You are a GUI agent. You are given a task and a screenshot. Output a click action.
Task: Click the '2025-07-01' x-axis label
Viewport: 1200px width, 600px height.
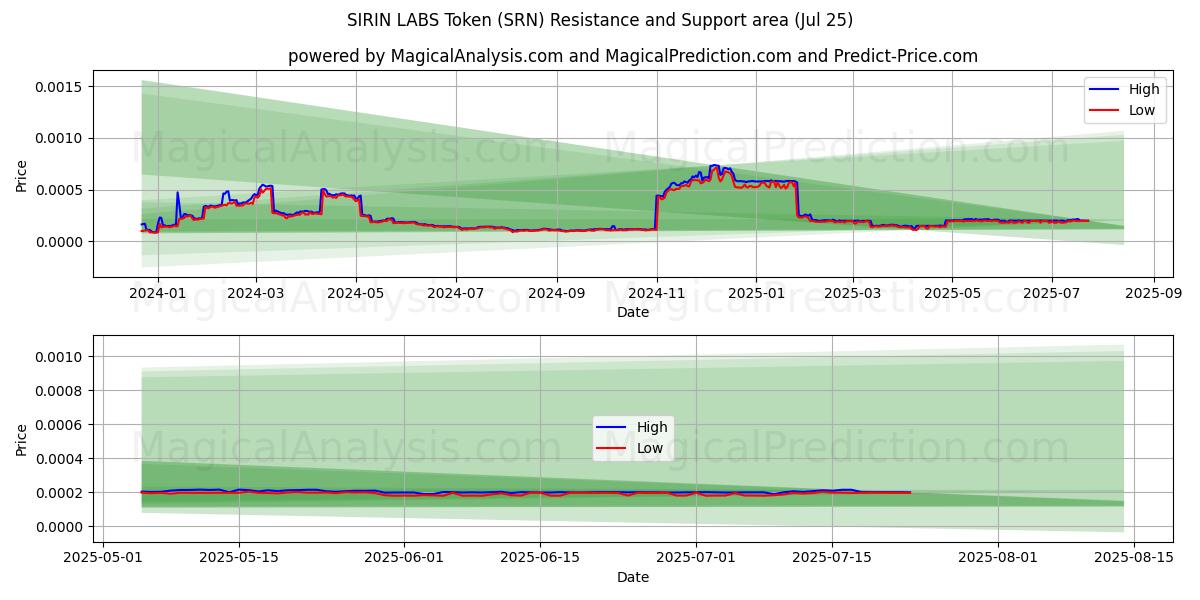coord(695,557)
